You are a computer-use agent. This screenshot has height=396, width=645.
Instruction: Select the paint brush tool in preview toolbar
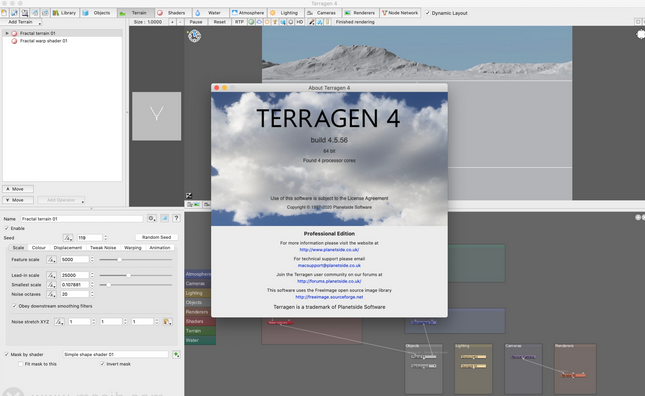311,22
